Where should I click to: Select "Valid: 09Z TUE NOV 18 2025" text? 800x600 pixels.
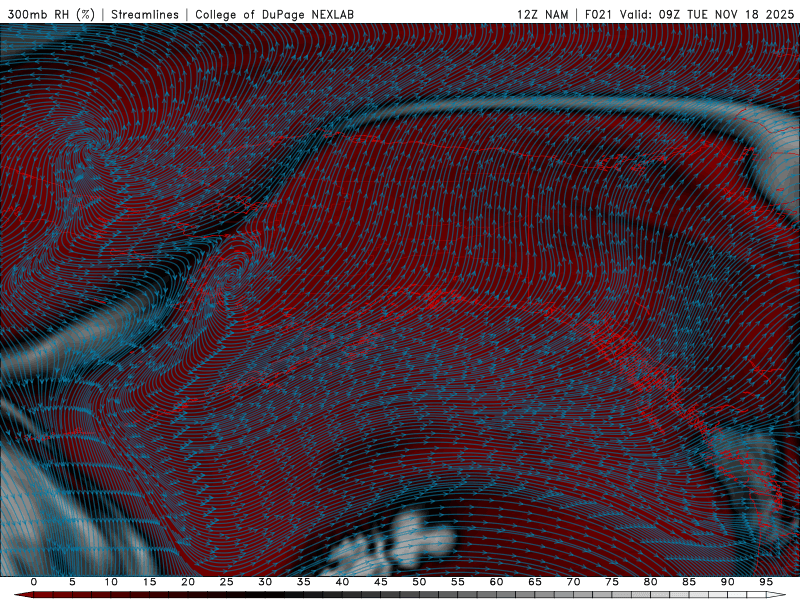(x=707, y=15)
